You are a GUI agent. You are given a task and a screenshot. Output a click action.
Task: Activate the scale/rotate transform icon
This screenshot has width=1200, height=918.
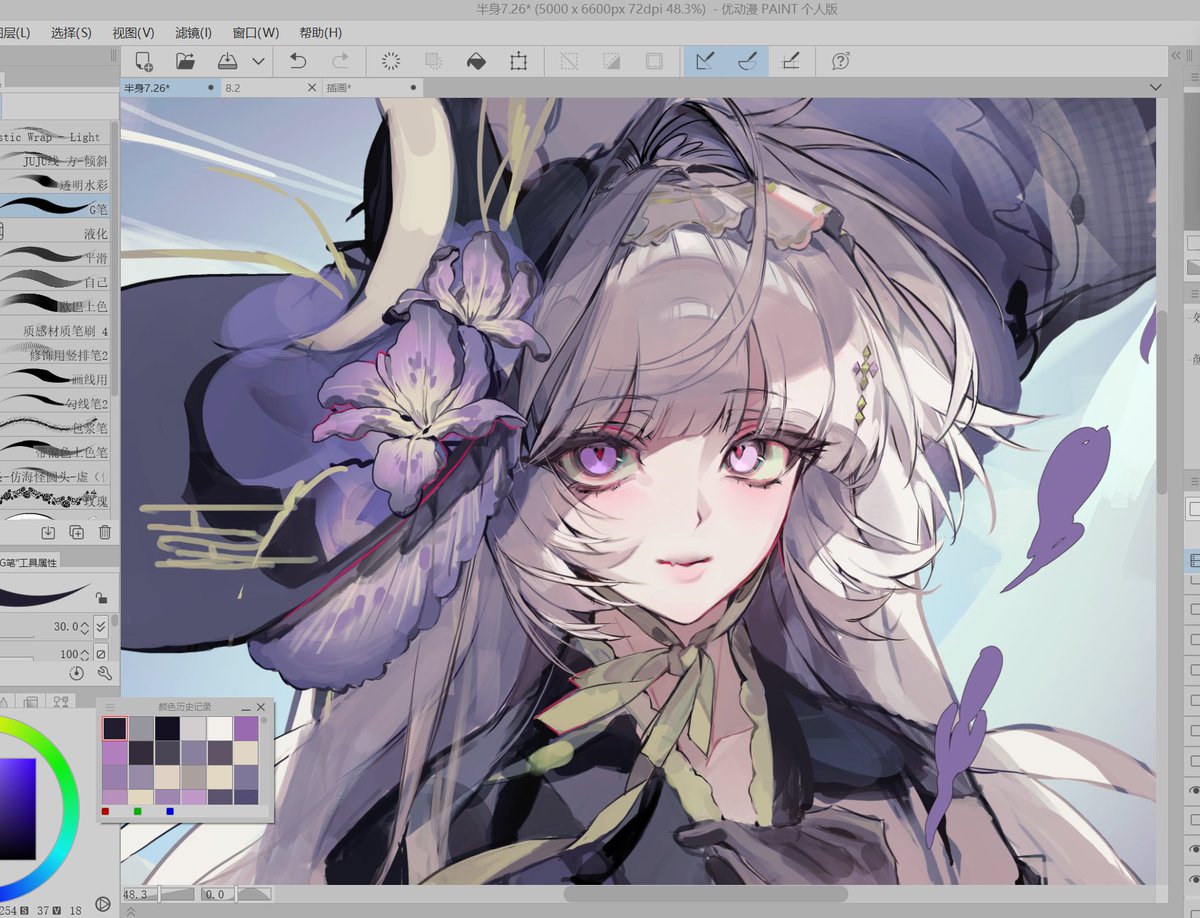(x=518, y=61)
